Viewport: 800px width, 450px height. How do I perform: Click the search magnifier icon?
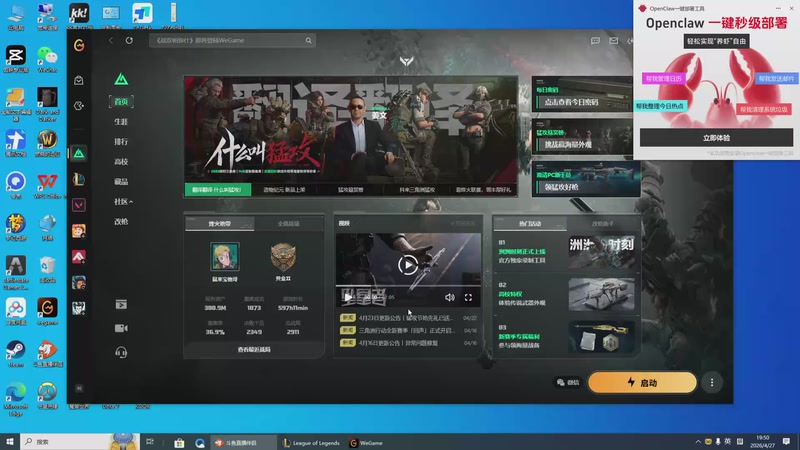(x=309, y=40)
